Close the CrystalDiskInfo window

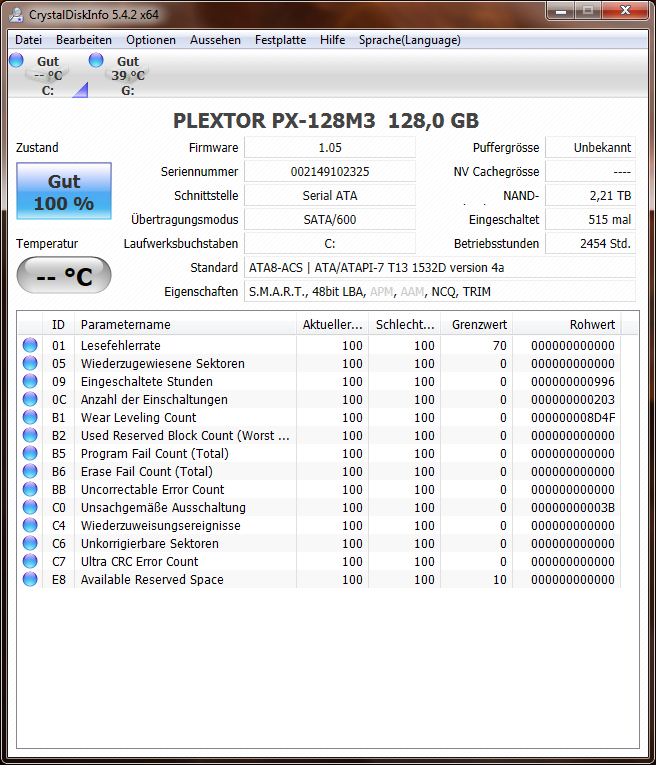point(625,11)
